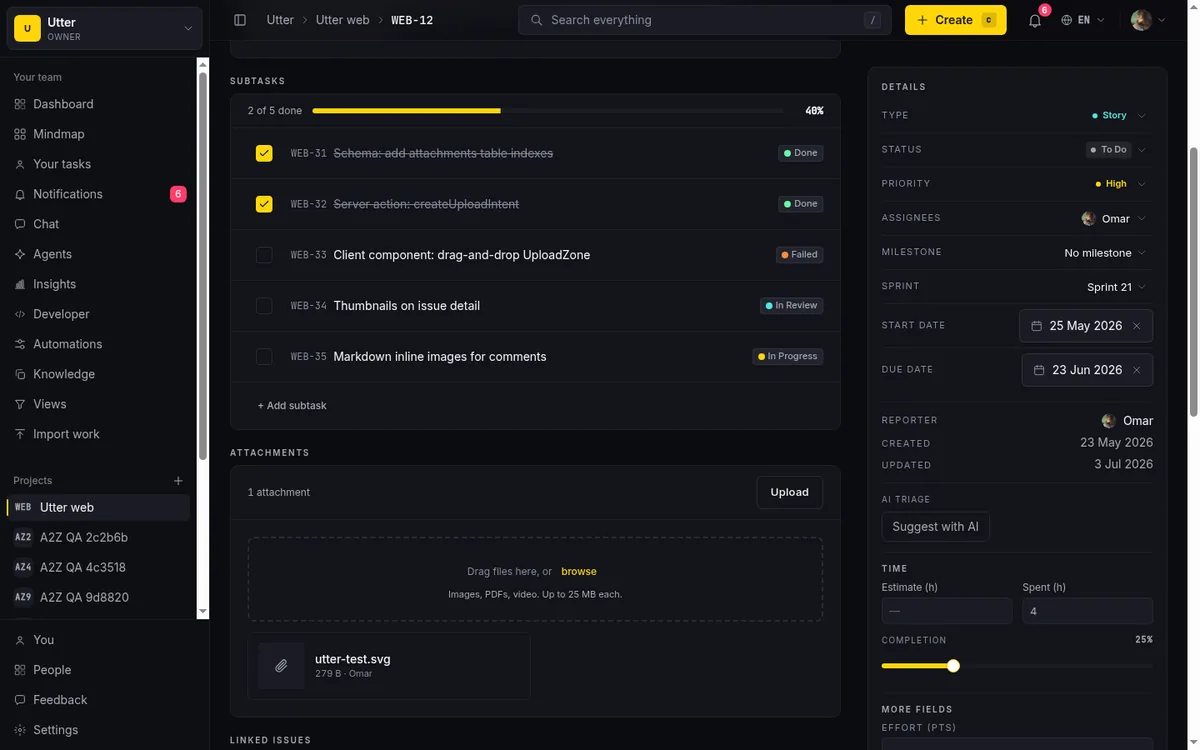This screenshot has height=750, width=1200.
Task: Toggle the sidebar panel icon
Action: click(x=240, y=20)
